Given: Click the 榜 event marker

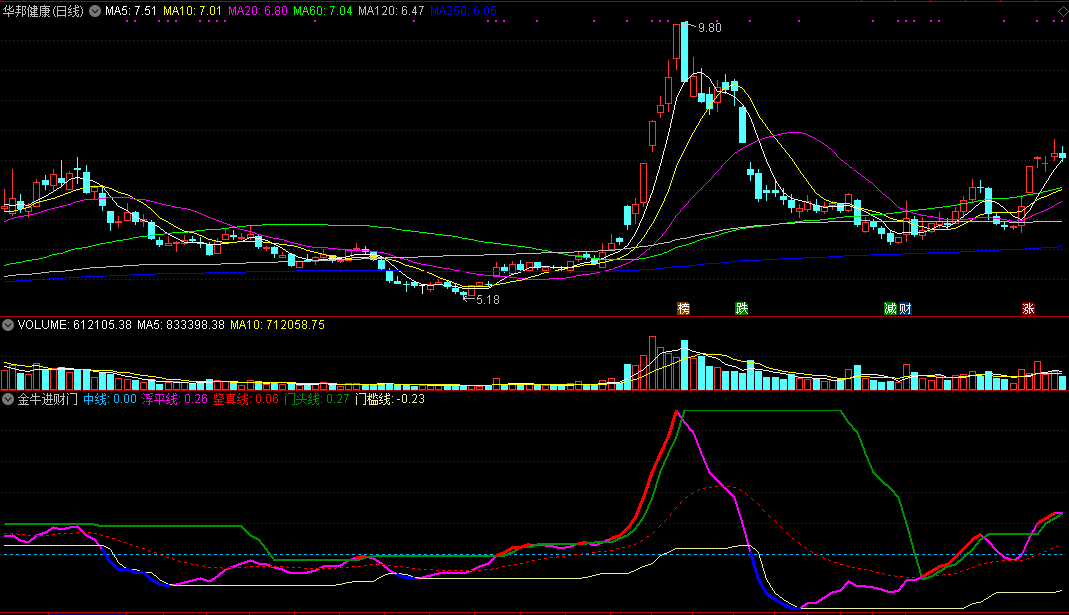Looking at the screenshot, I should pos(683,309).
